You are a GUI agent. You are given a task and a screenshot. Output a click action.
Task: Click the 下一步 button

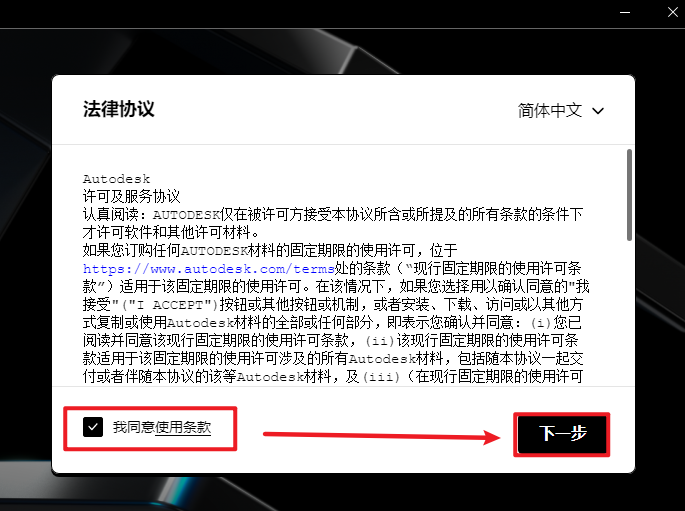pyautogui.click(x=561, y=433)
